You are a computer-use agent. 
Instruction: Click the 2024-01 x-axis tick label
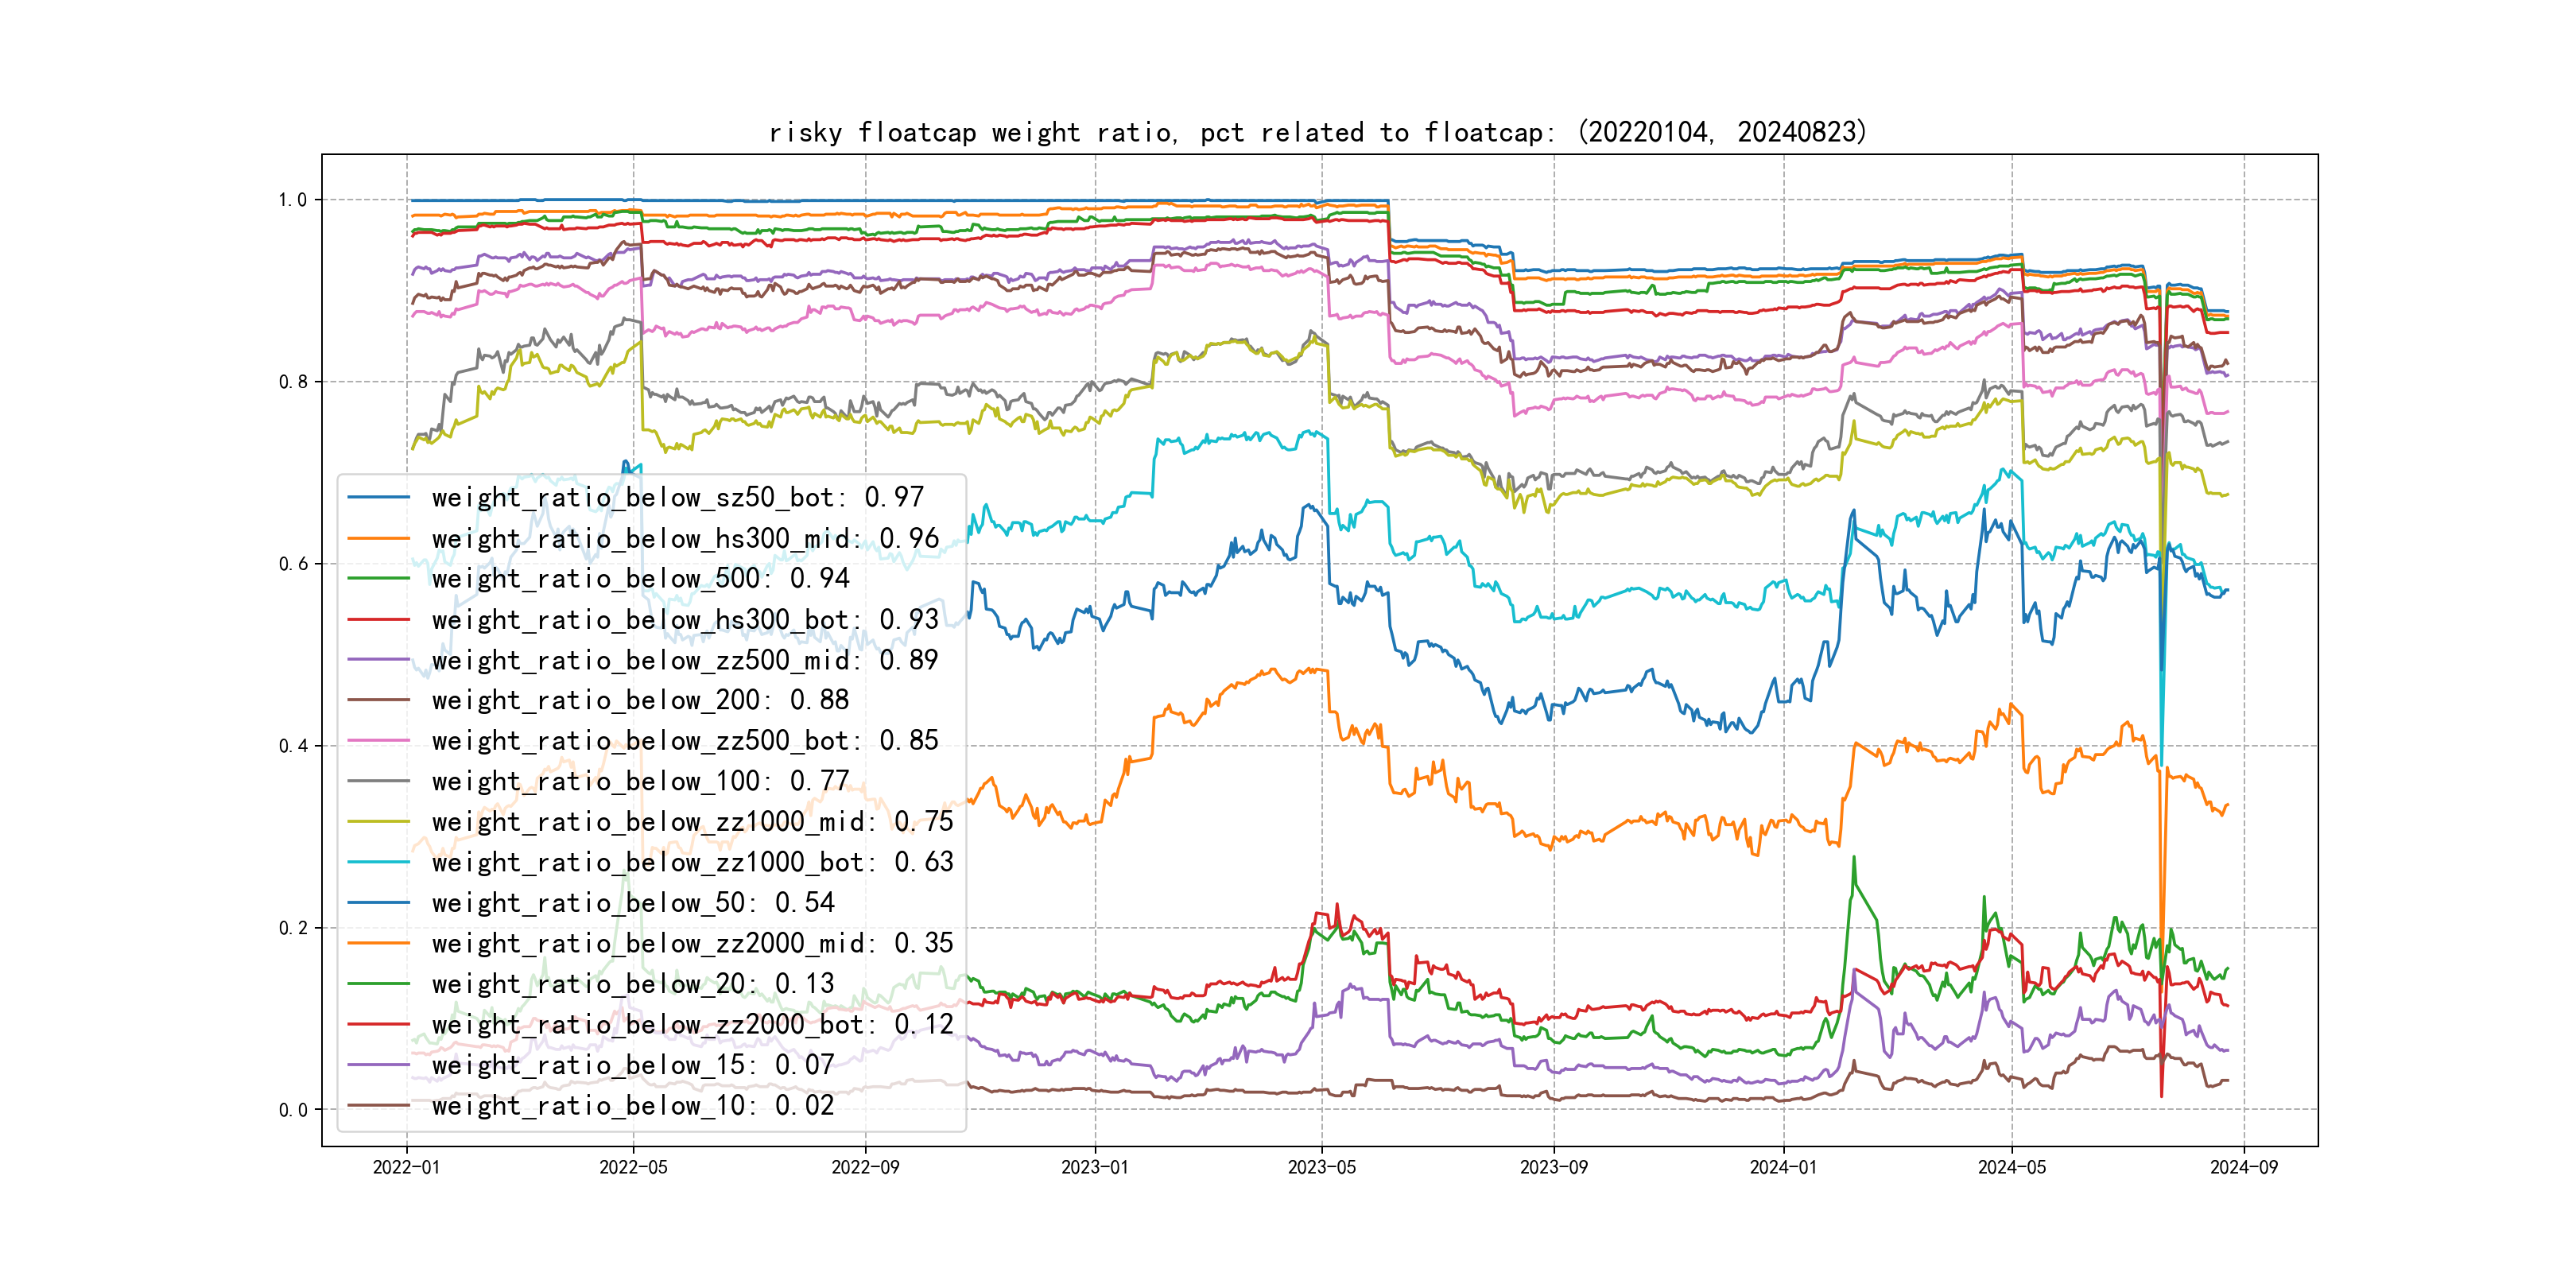(1783, 1167)
